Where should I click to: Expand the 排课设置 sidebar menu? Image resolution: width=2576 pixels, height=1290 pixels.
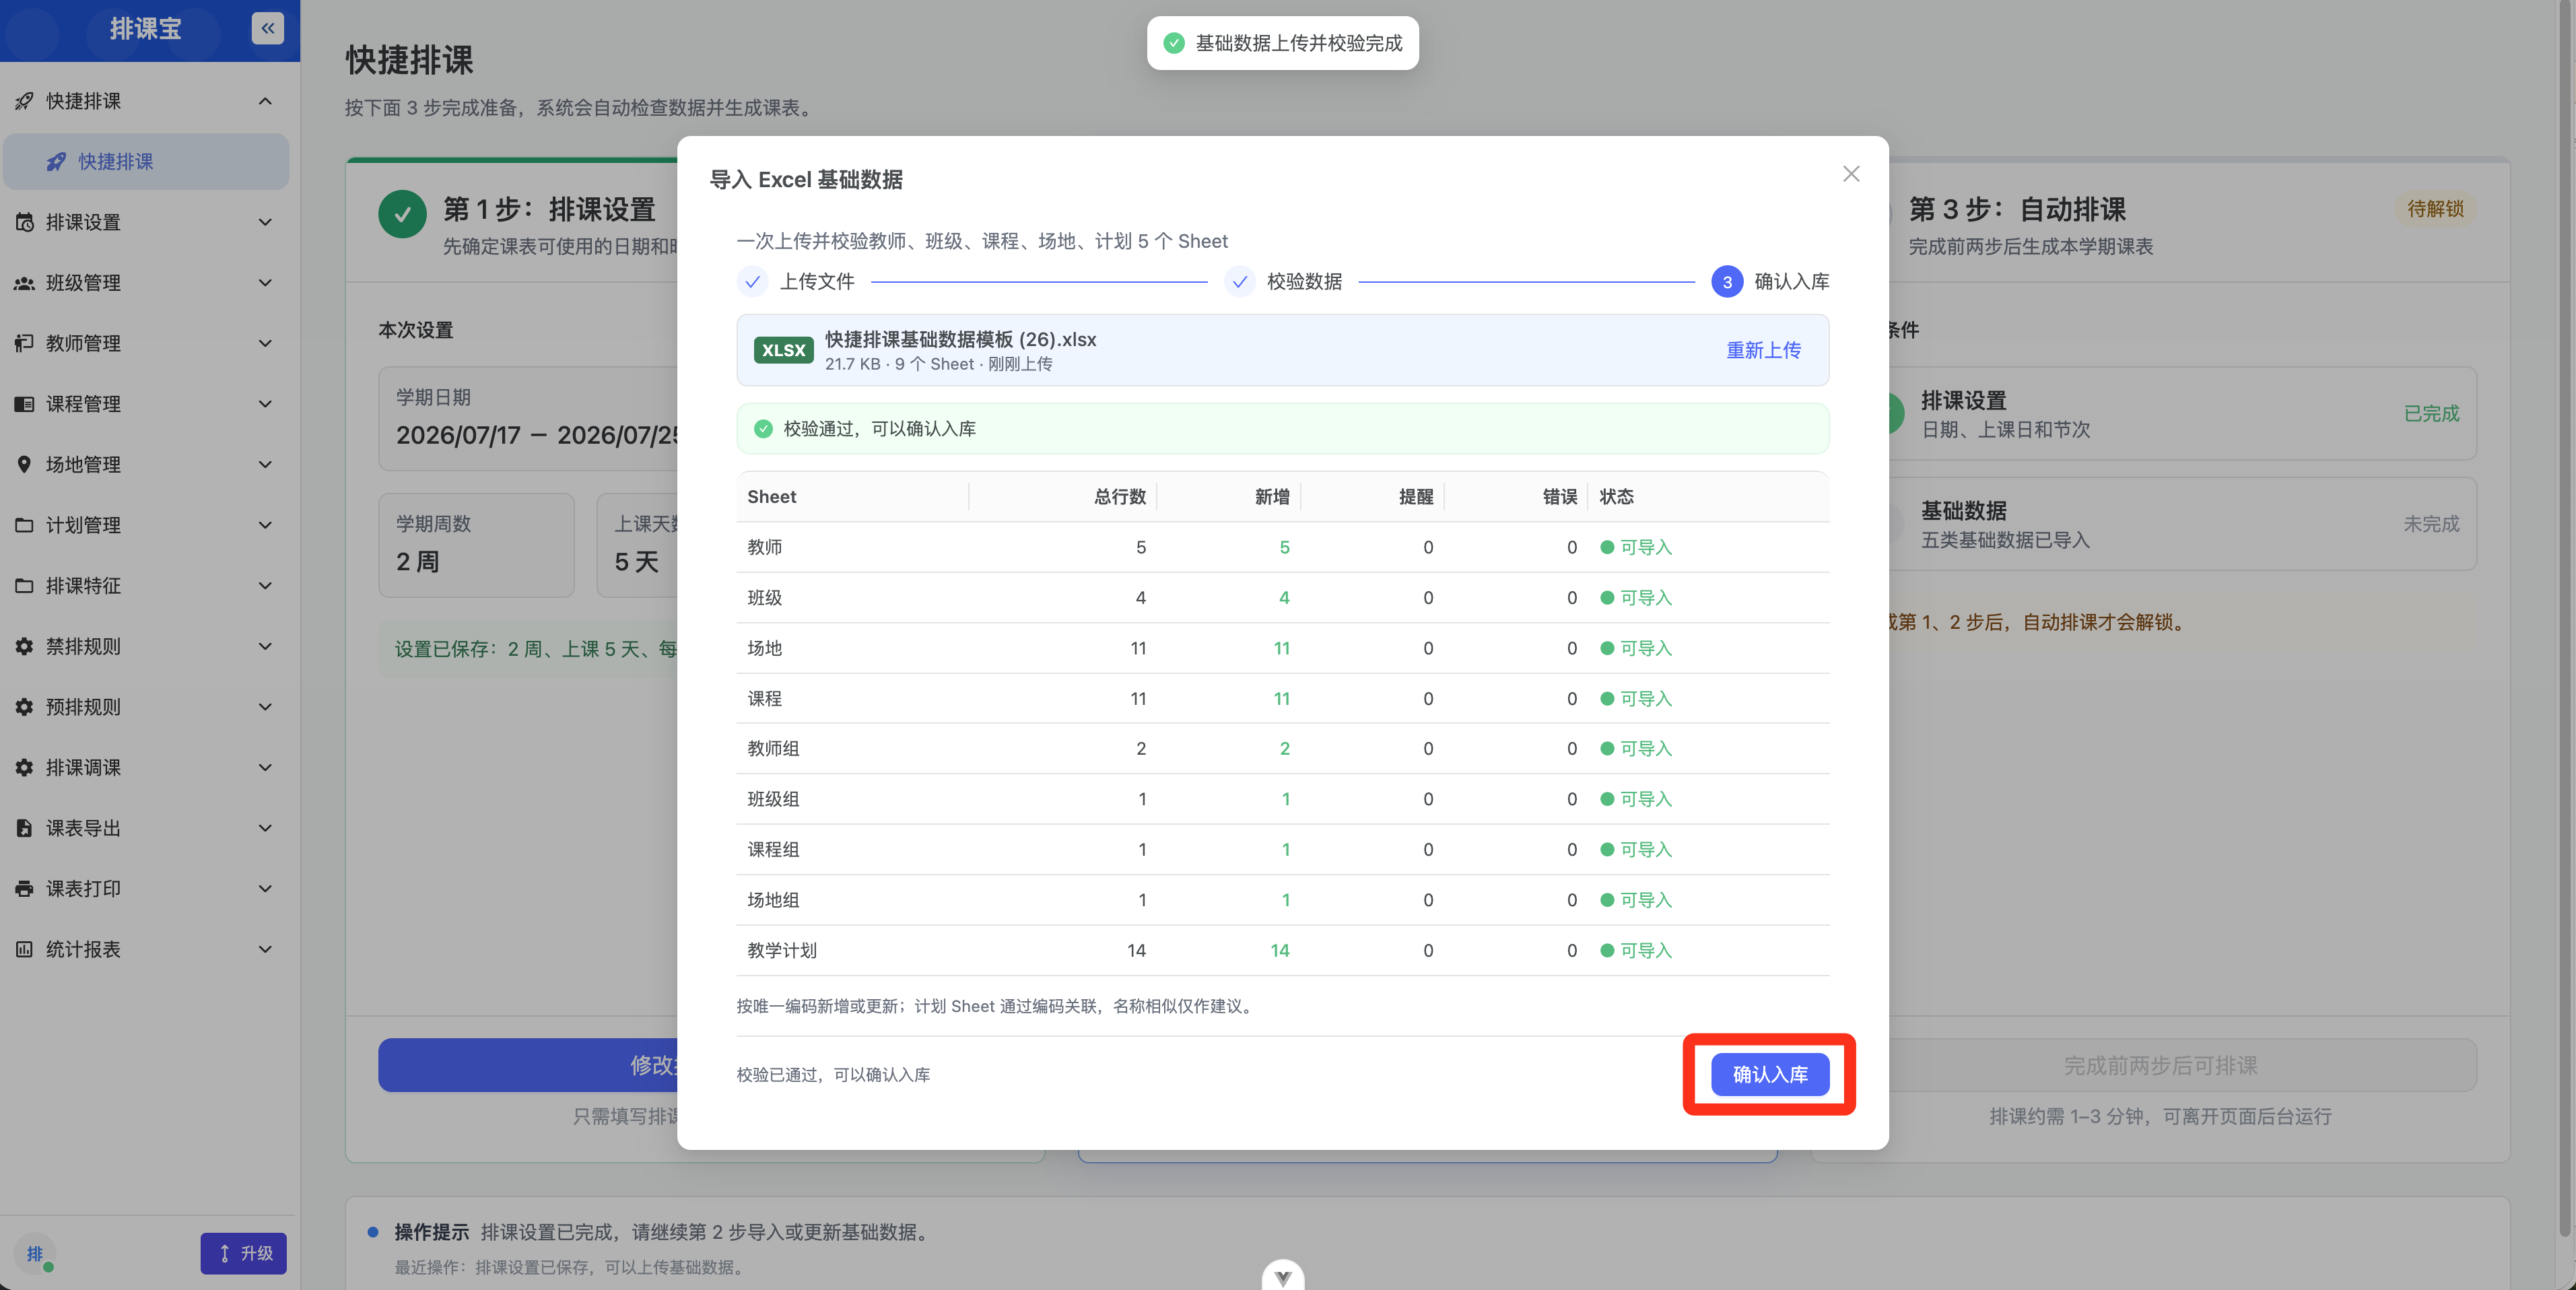point(265,222)
